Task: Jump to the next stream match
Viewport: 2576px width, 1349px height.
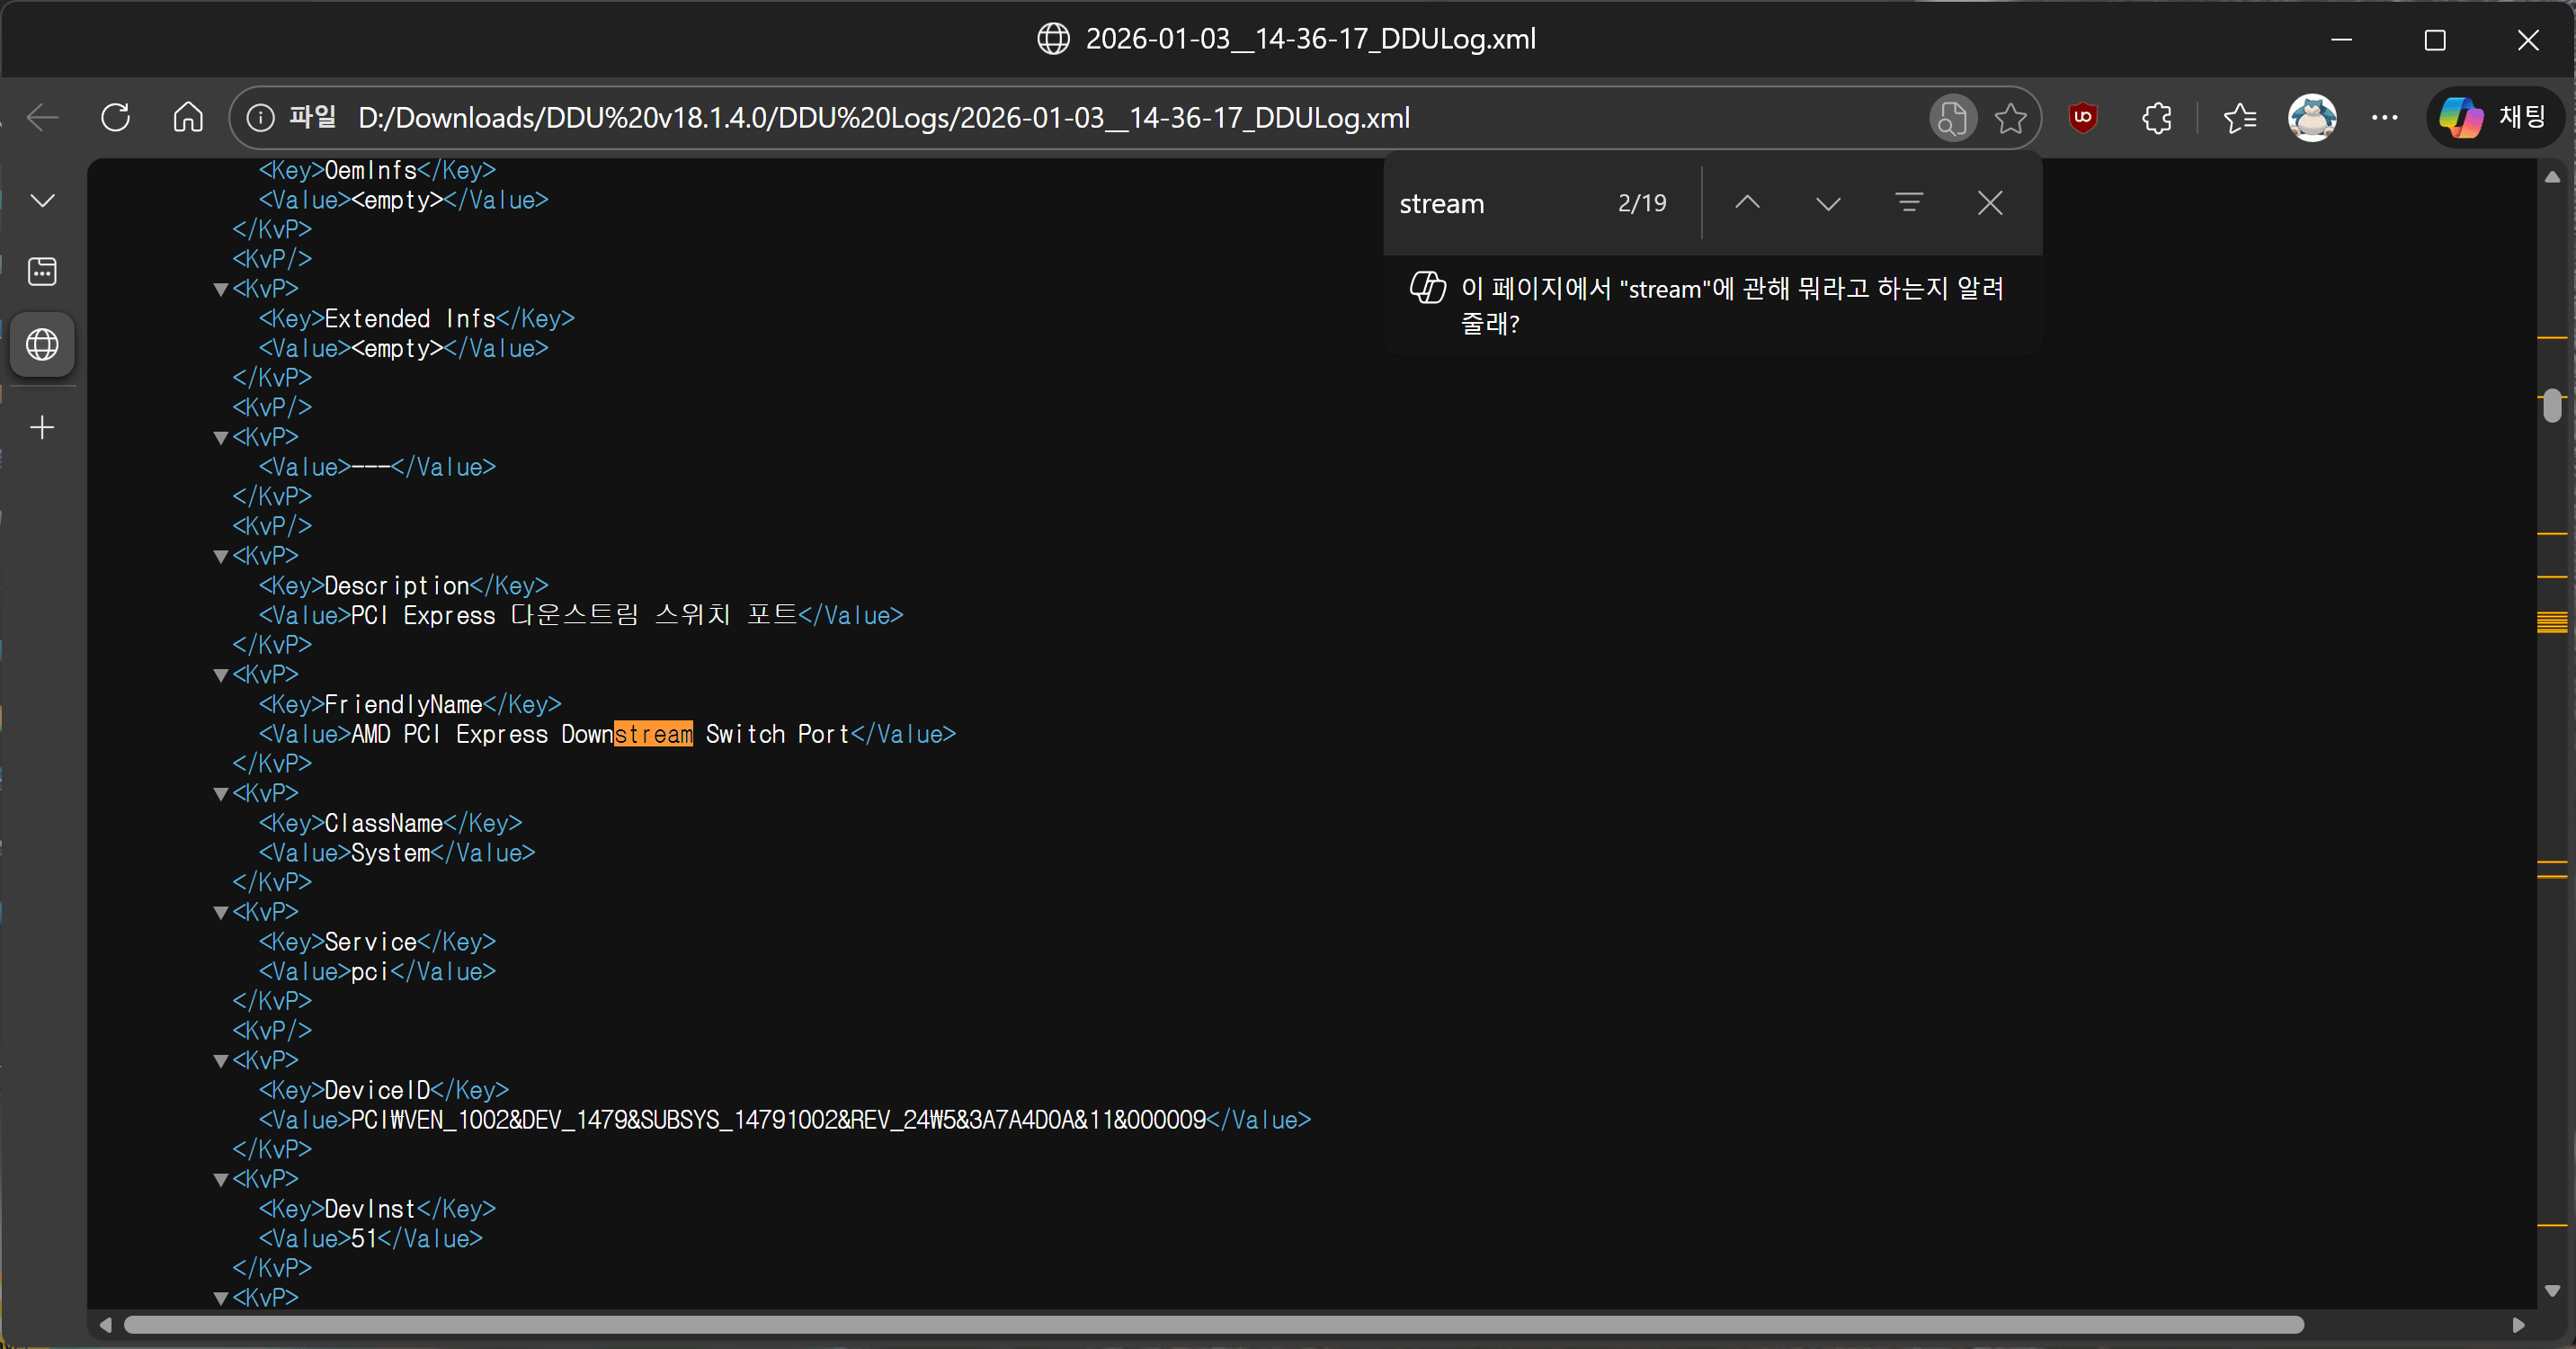Action: pyautogui.click(x=1827, y=203)
